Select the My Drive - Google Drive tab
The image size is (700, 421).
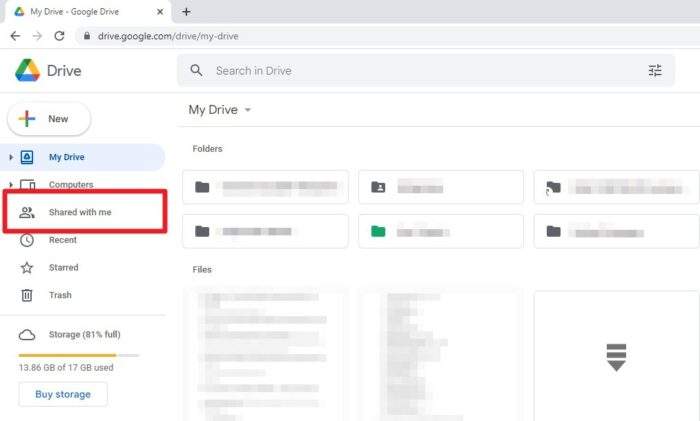tap(88, 12)
